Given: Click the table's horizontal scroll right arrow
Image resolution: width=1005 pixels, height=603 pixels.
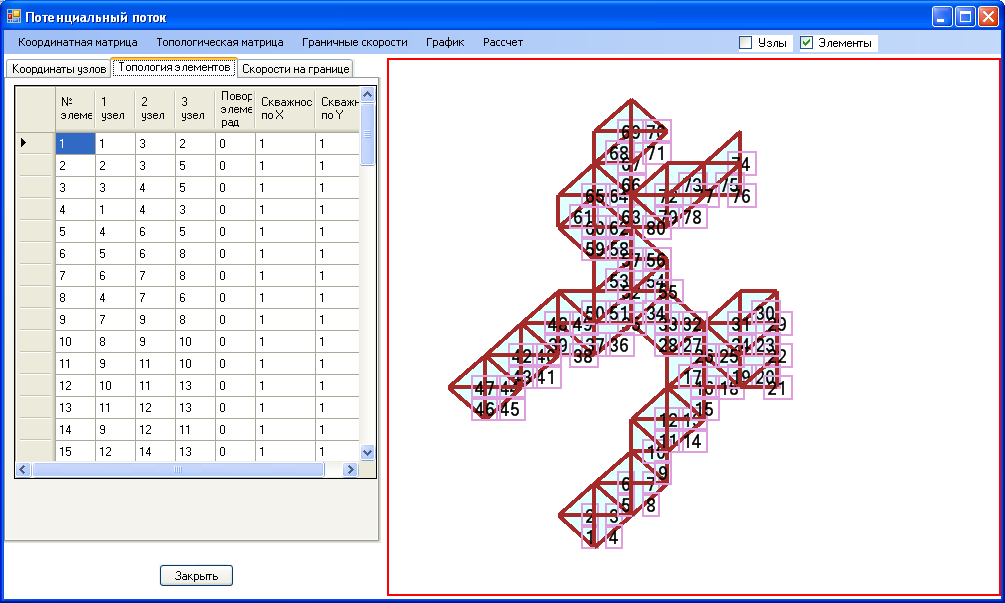Looking at the screenshot, I should [x=350, y=470].
